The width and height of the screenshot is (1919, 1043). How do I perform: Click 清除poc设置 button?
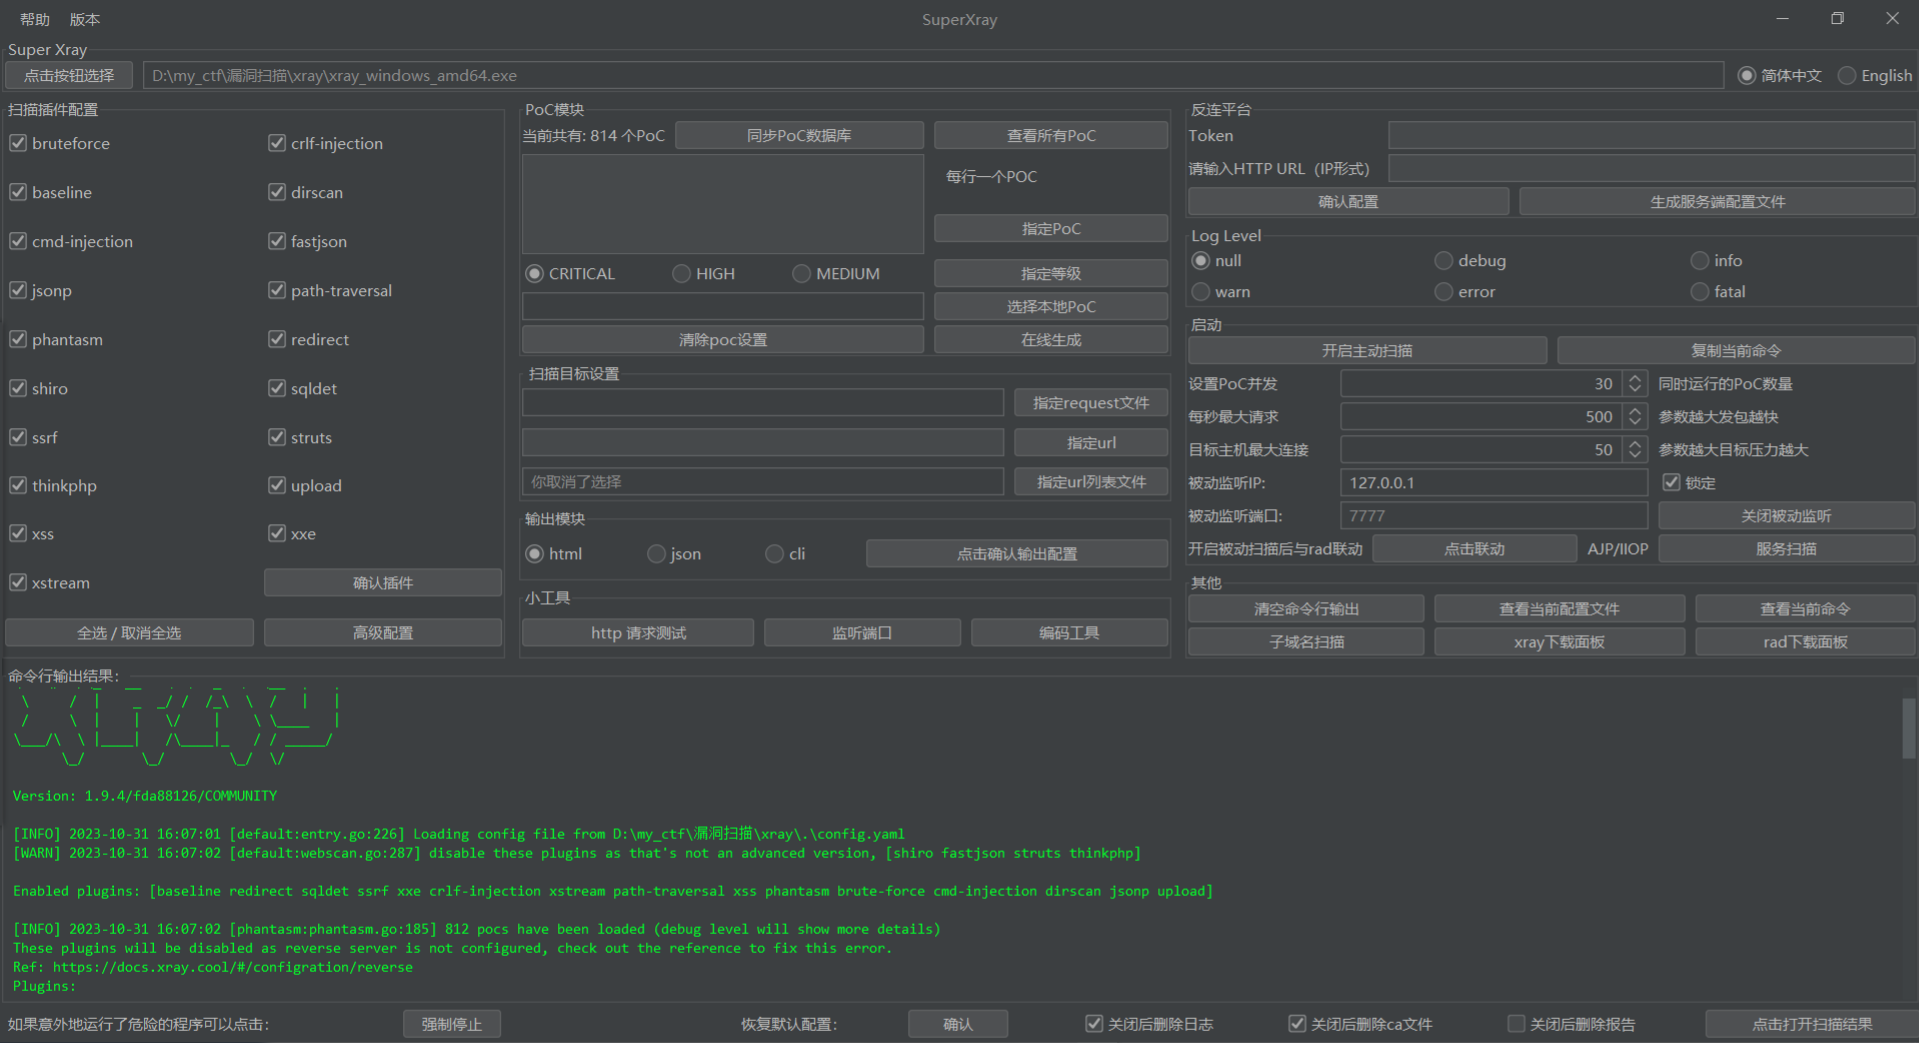tap(723, 340)
